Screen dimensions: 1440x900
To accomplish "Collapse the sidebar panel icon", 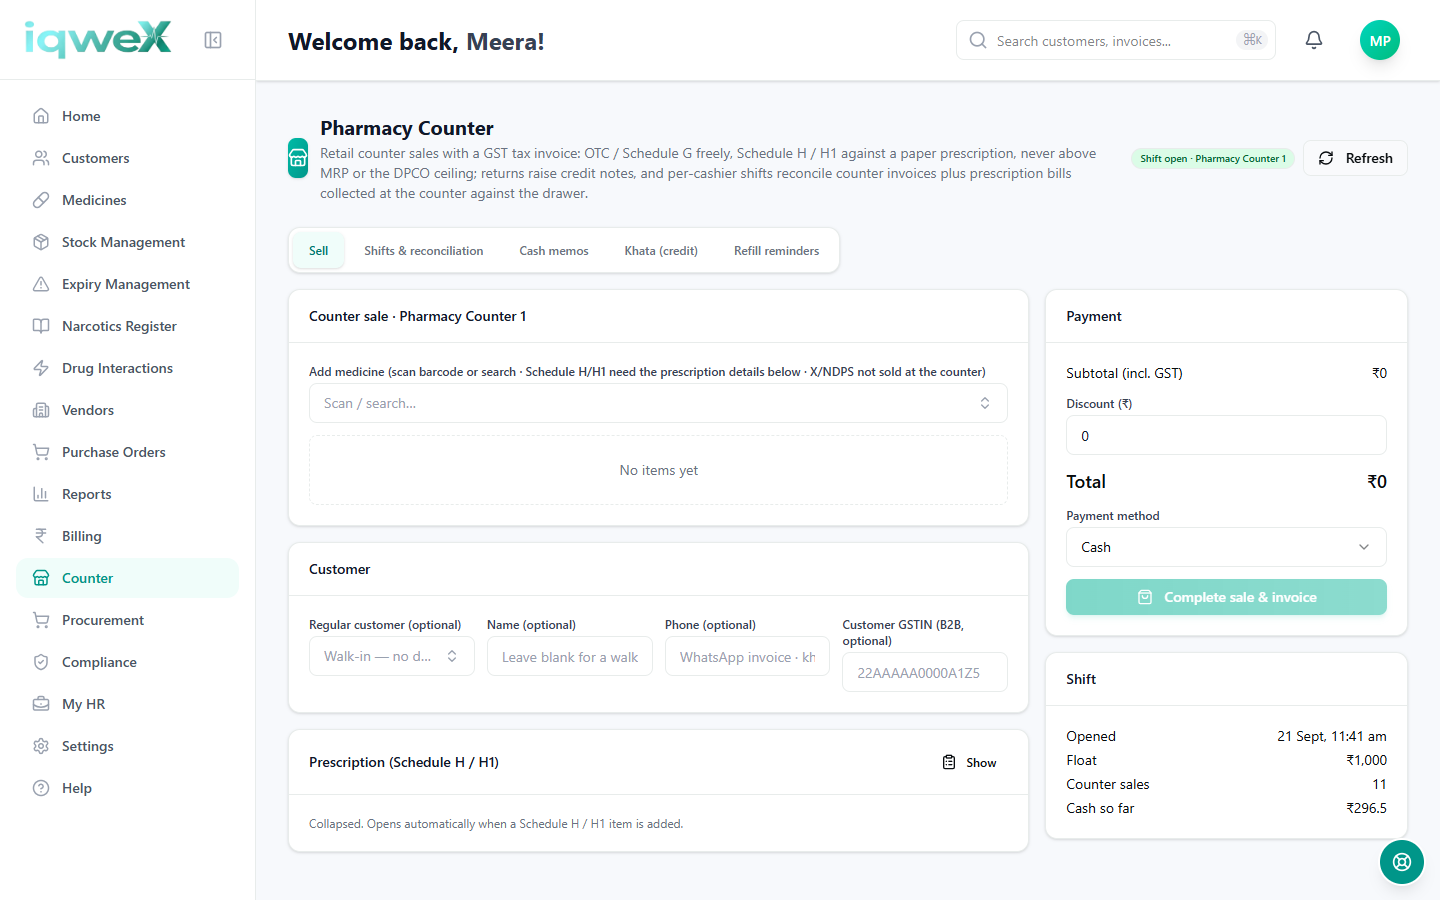I will [213, 40].
